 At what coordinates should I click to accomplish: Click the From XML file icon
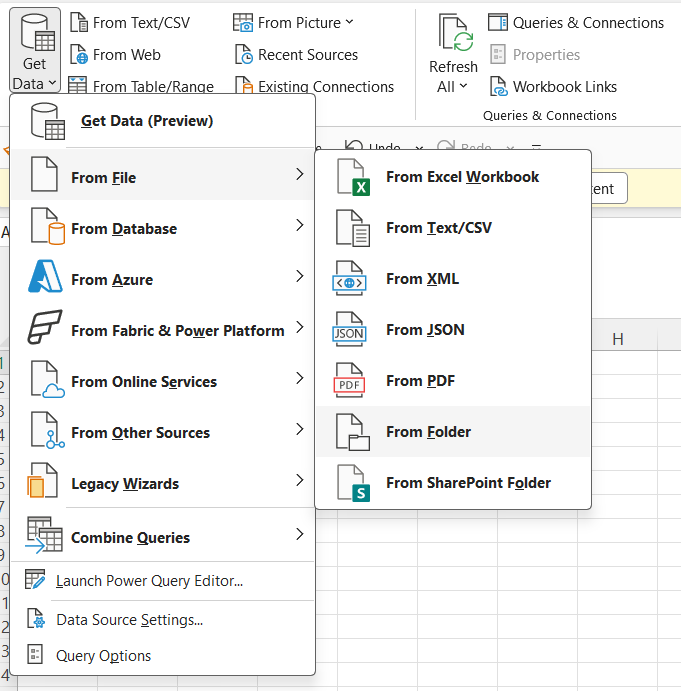349,278
